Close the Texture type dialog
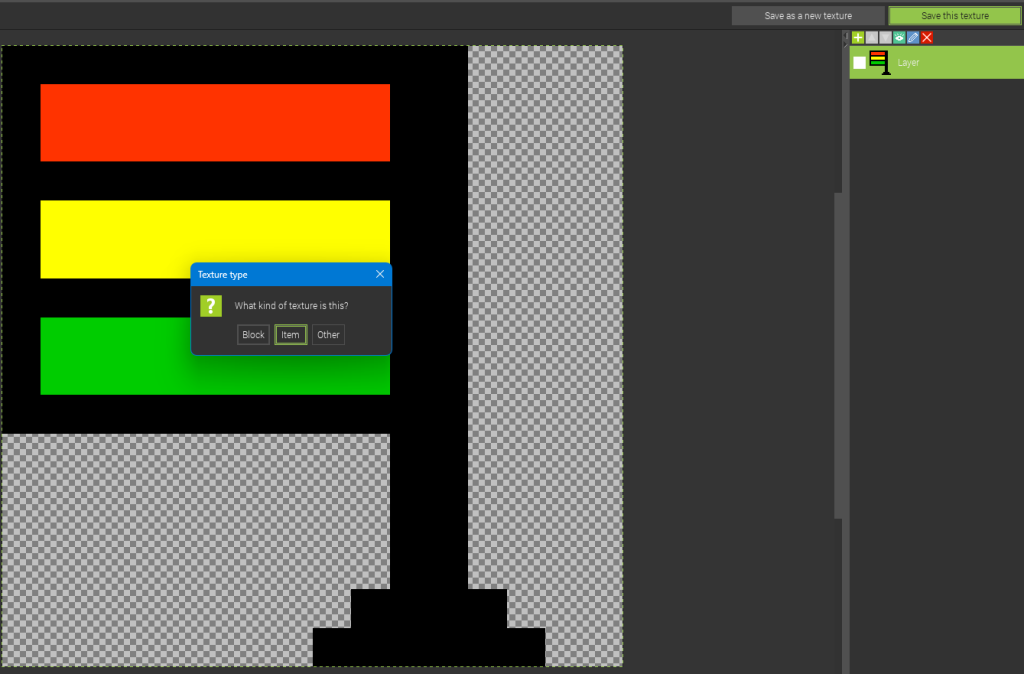Image resolution: width=1024 pixels, height=674 pixels. [x=380, y=274]
